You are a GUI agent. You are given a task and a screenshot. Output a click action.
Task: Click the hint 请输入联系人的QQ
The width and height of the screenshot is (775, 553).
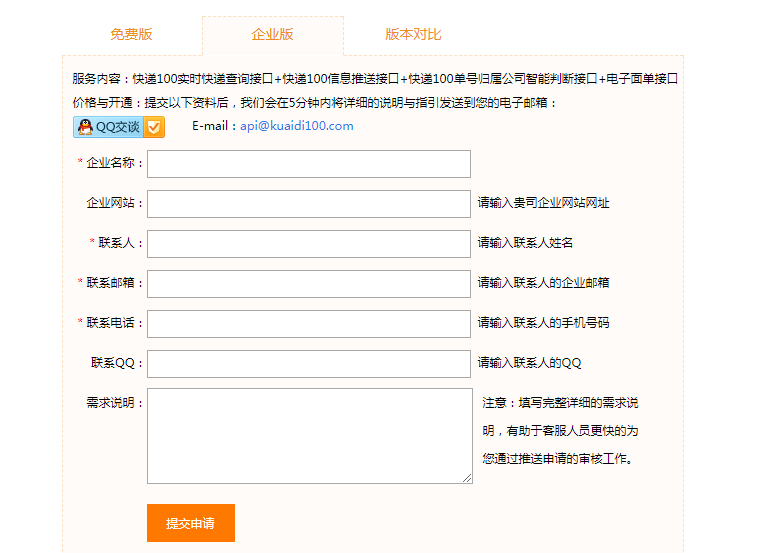tap(529, 363)
